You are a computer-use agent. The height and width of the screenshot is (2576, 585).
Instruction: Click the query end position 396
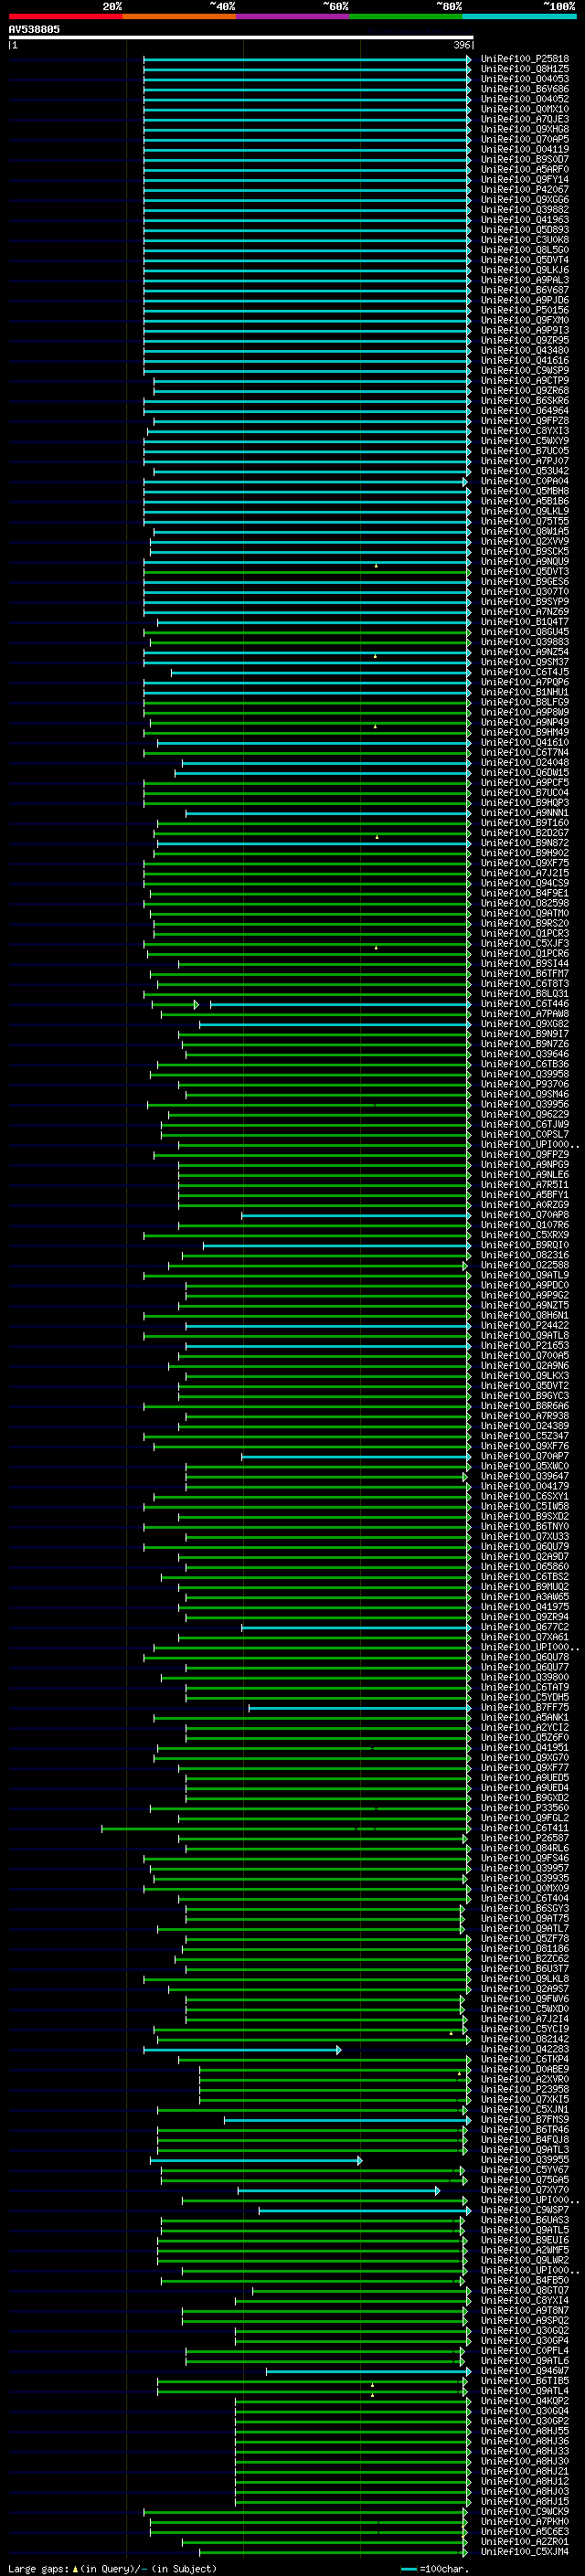[462, 45]
